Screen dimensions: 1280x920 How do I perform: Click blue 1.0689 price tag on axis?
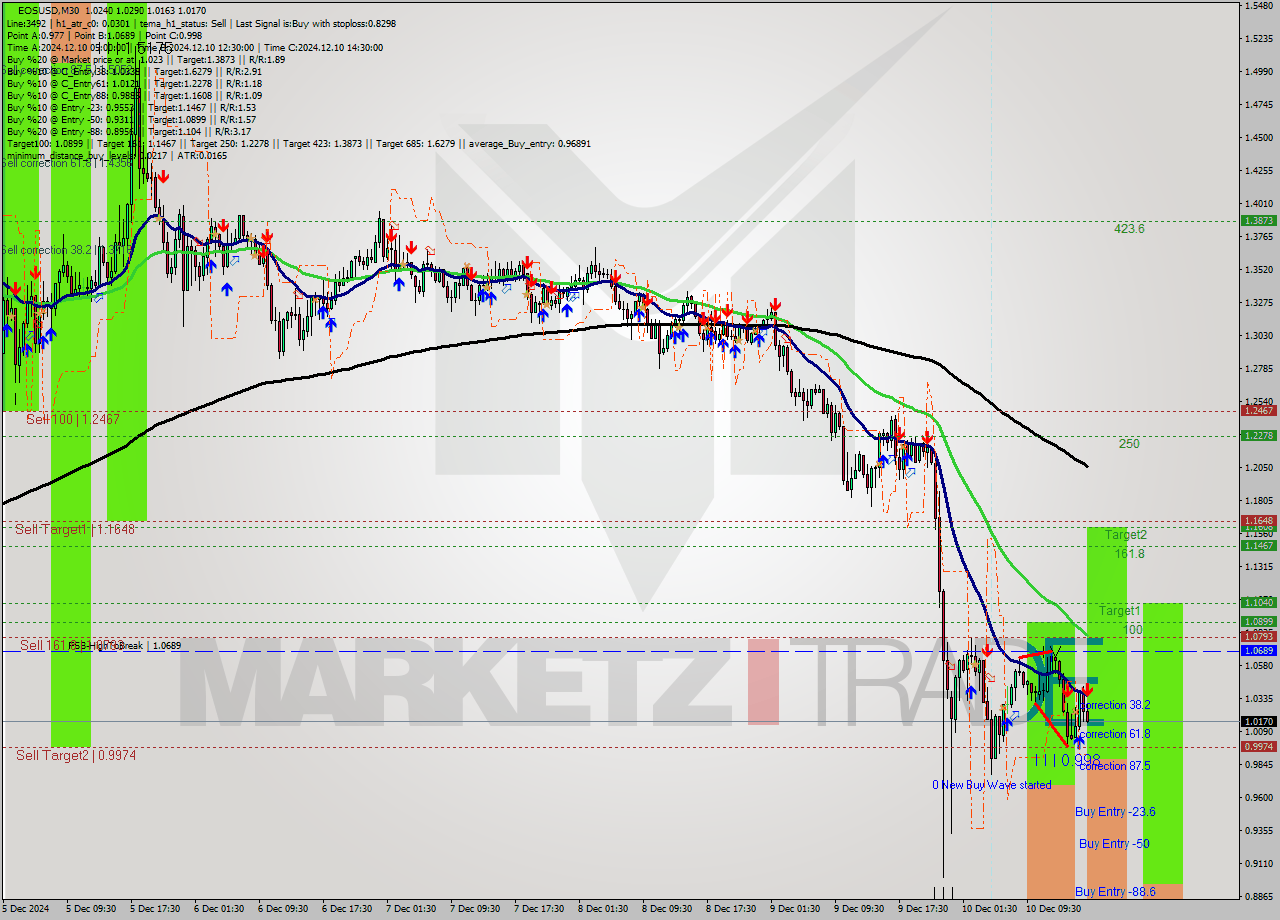tap(1258, 650)
